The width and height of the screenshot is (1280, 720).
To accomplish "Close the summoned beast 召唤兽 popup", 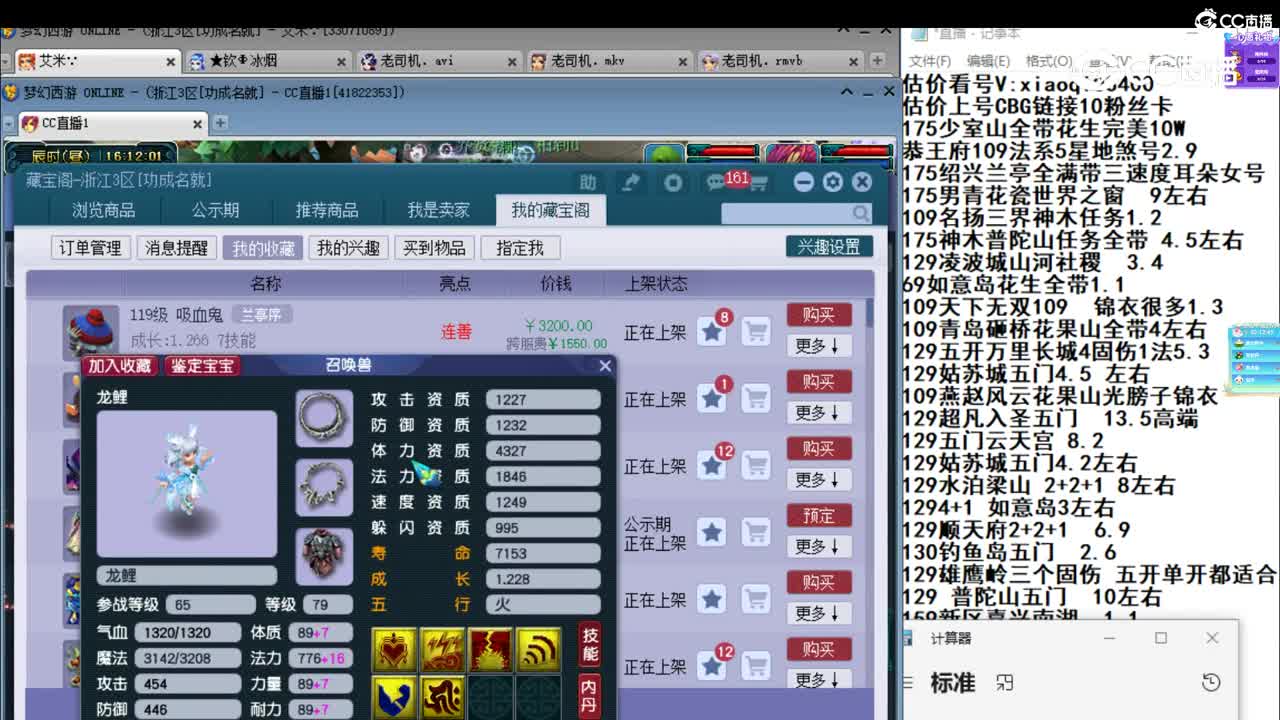I will (x=604, y=366).
